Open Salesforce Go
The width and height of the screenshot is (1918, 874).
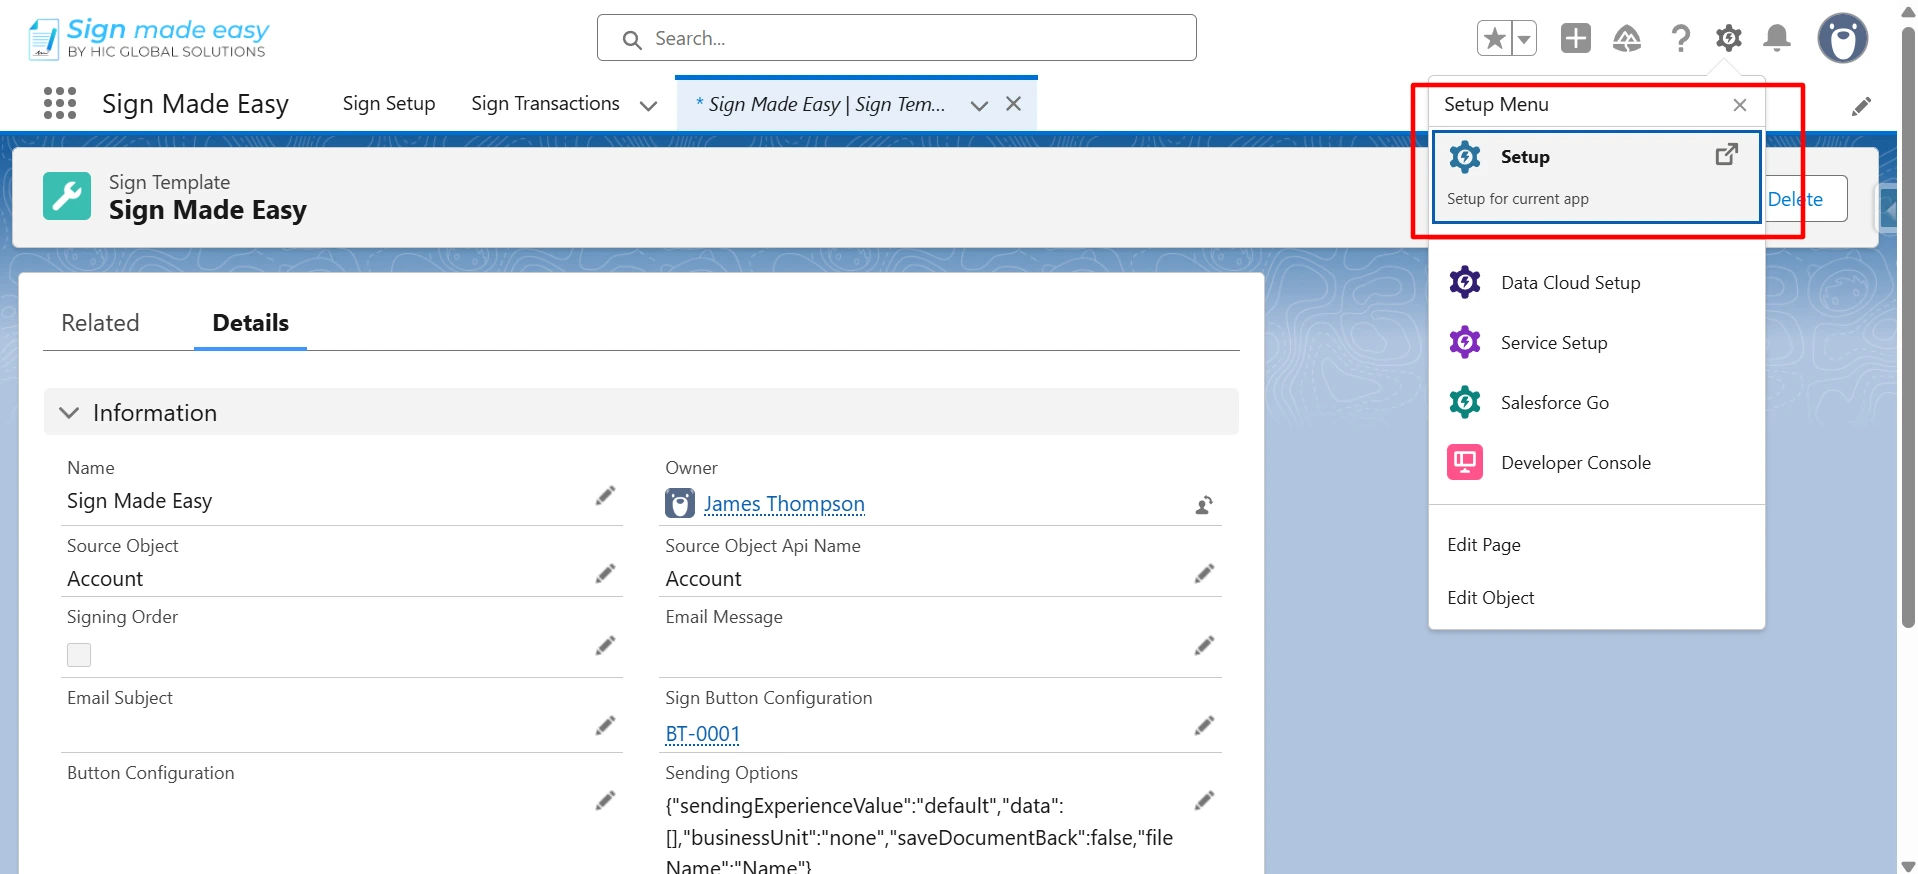[x=1596, y=403]
